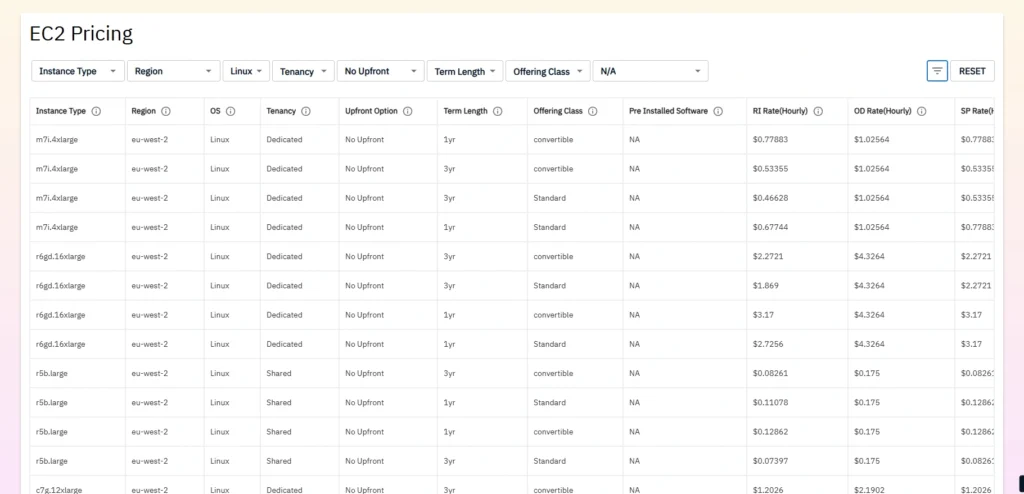Open the N/A software filter dropdown
The height and width of the screenshot is (494, 1024).
[650, 71]
